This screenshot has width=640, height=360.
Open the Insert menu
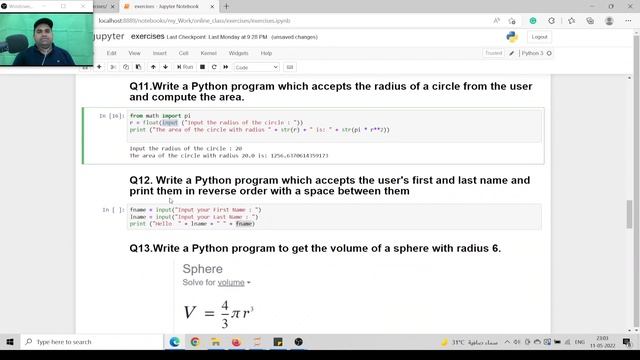coord(160,53)
